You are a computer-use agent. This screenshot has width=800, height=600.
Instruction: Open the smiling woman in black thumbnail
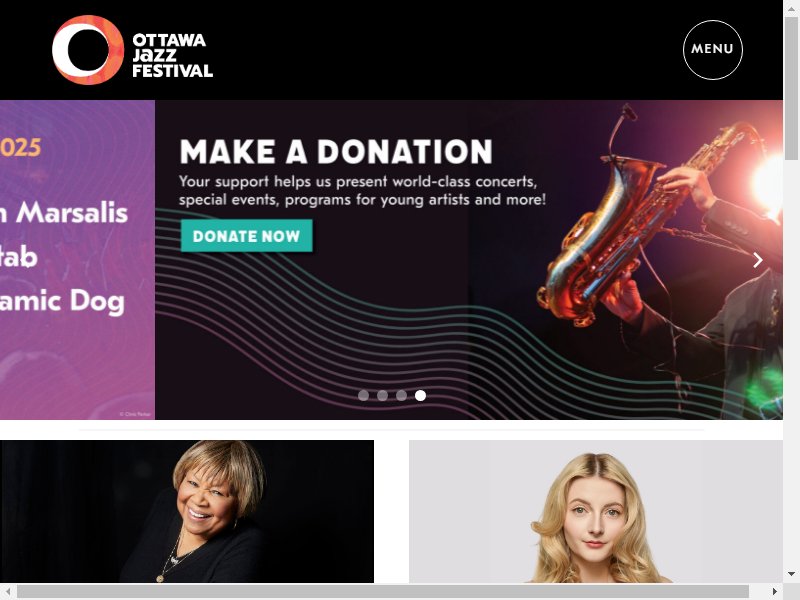[x=187, y=511]
